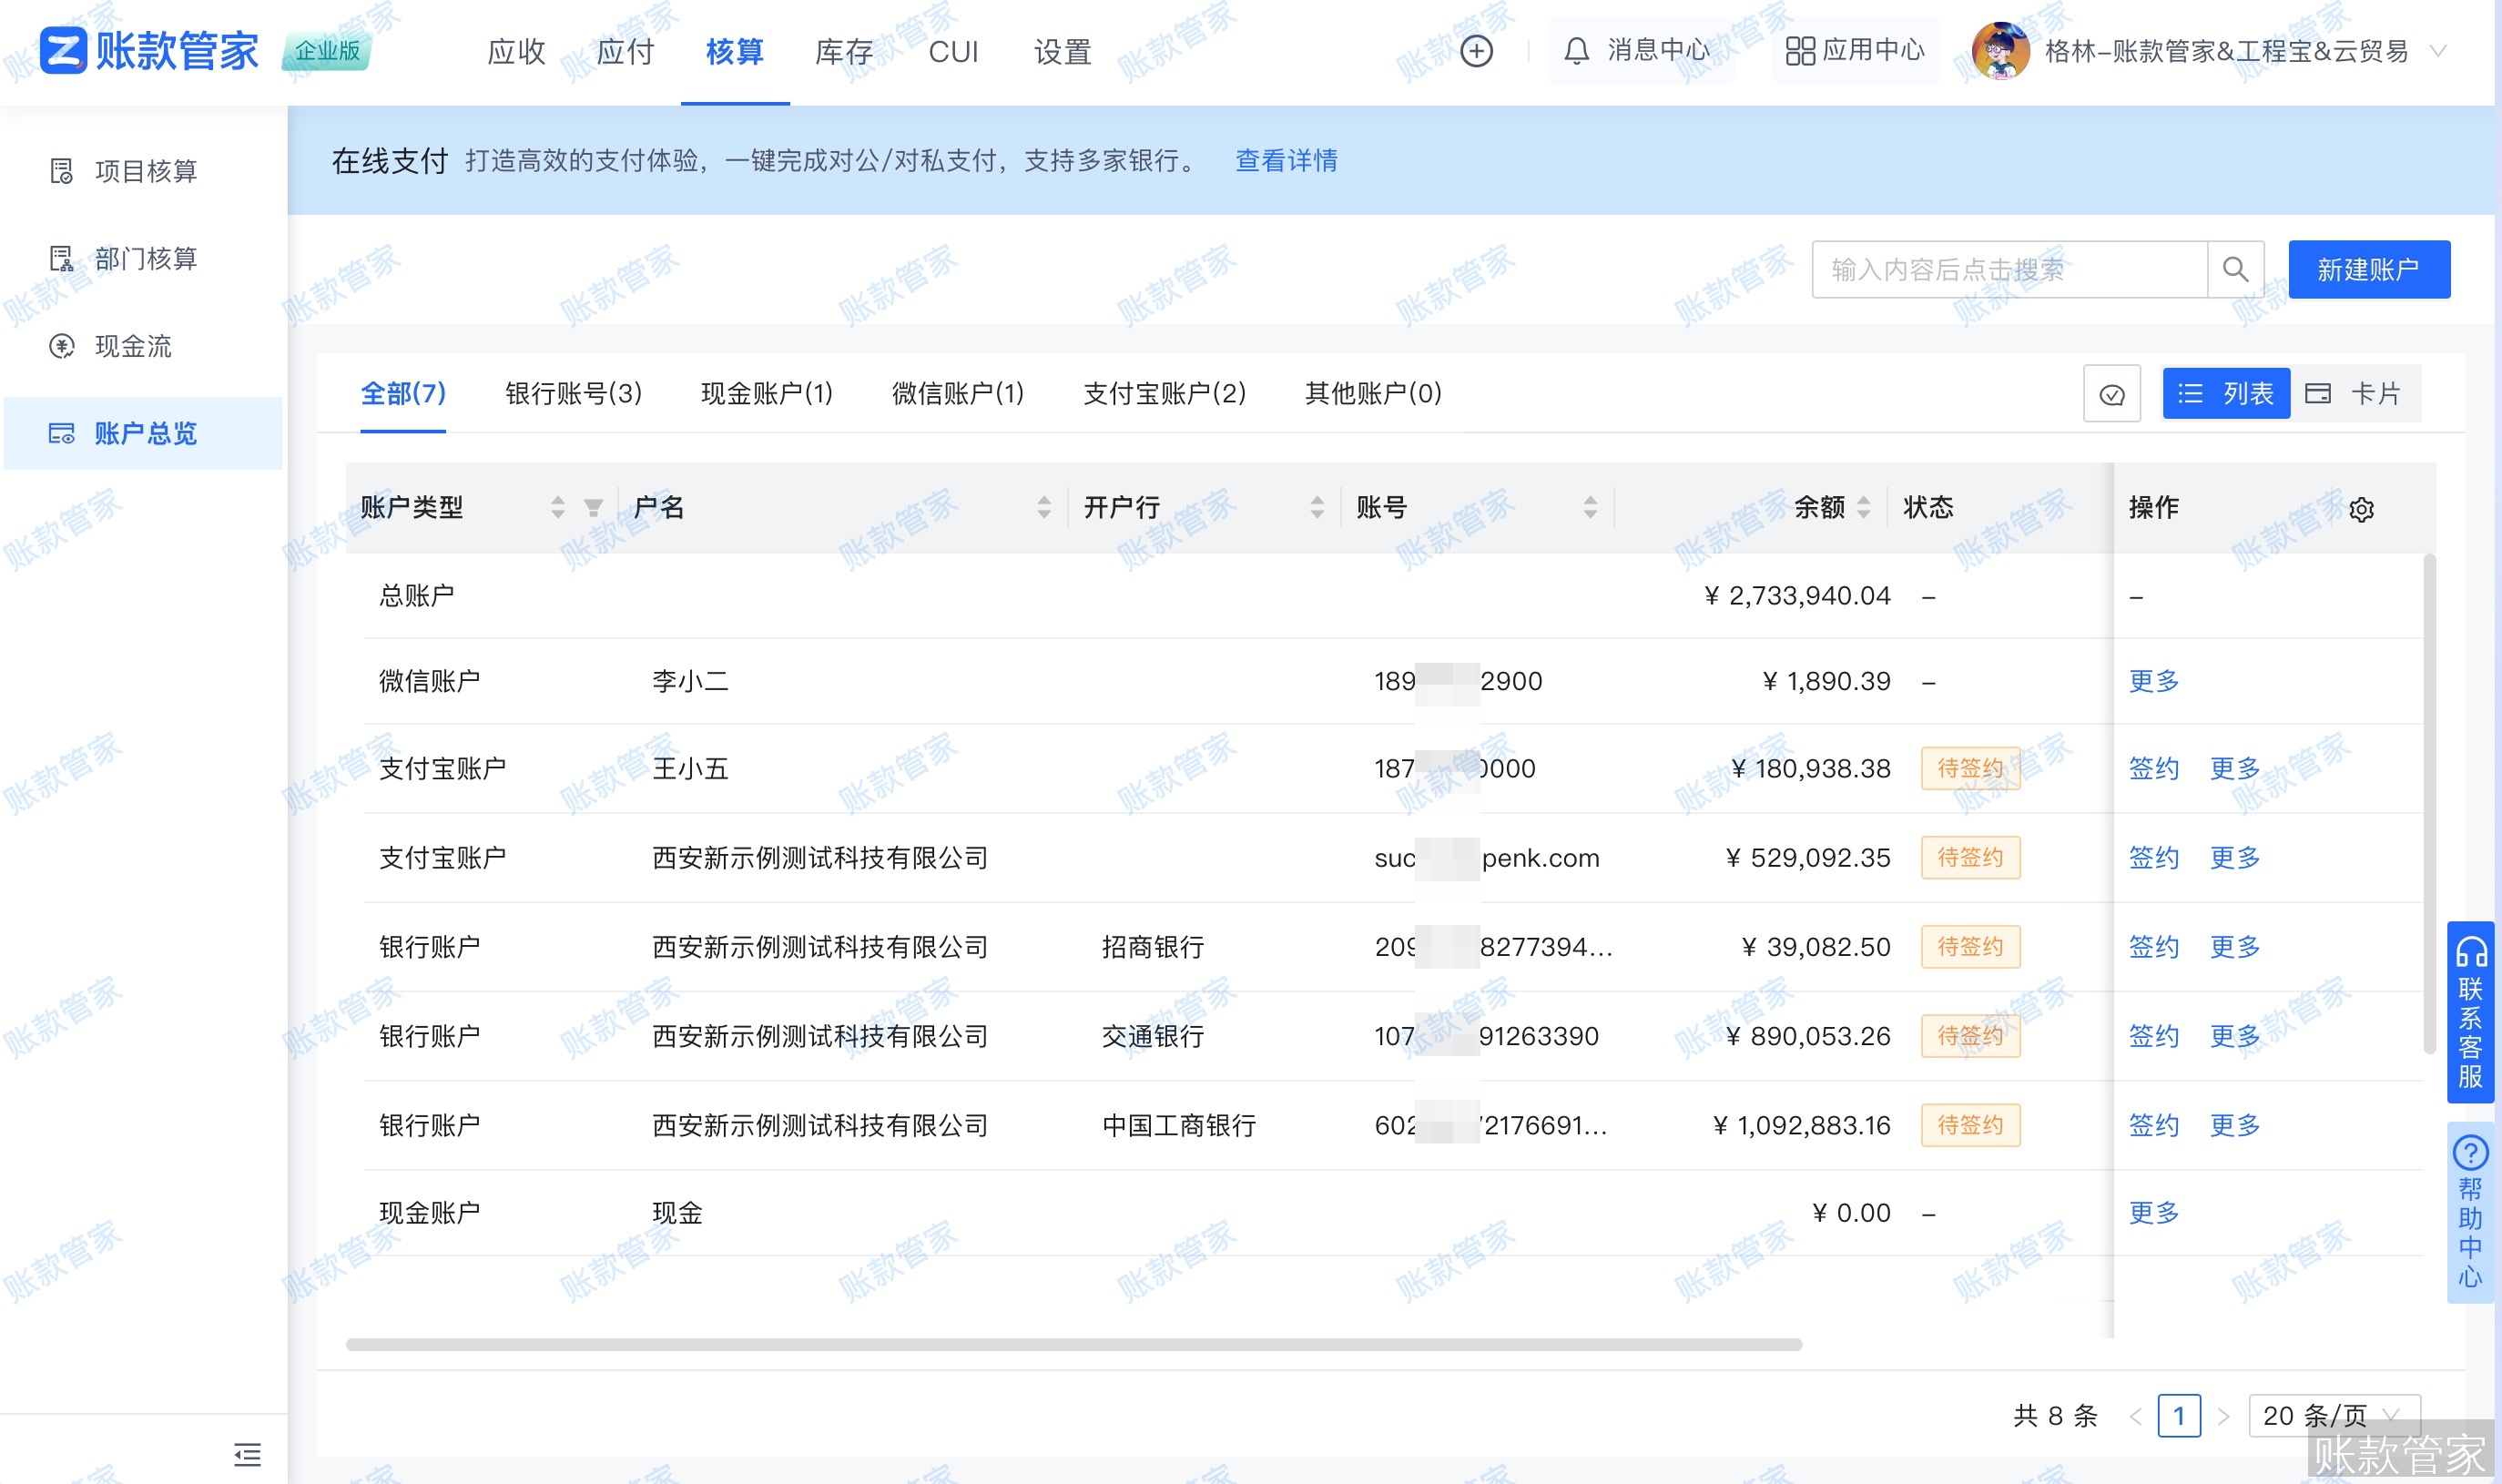
Task: Toggle the signing status bubble icon
Action: click(x=2112, y=394)
